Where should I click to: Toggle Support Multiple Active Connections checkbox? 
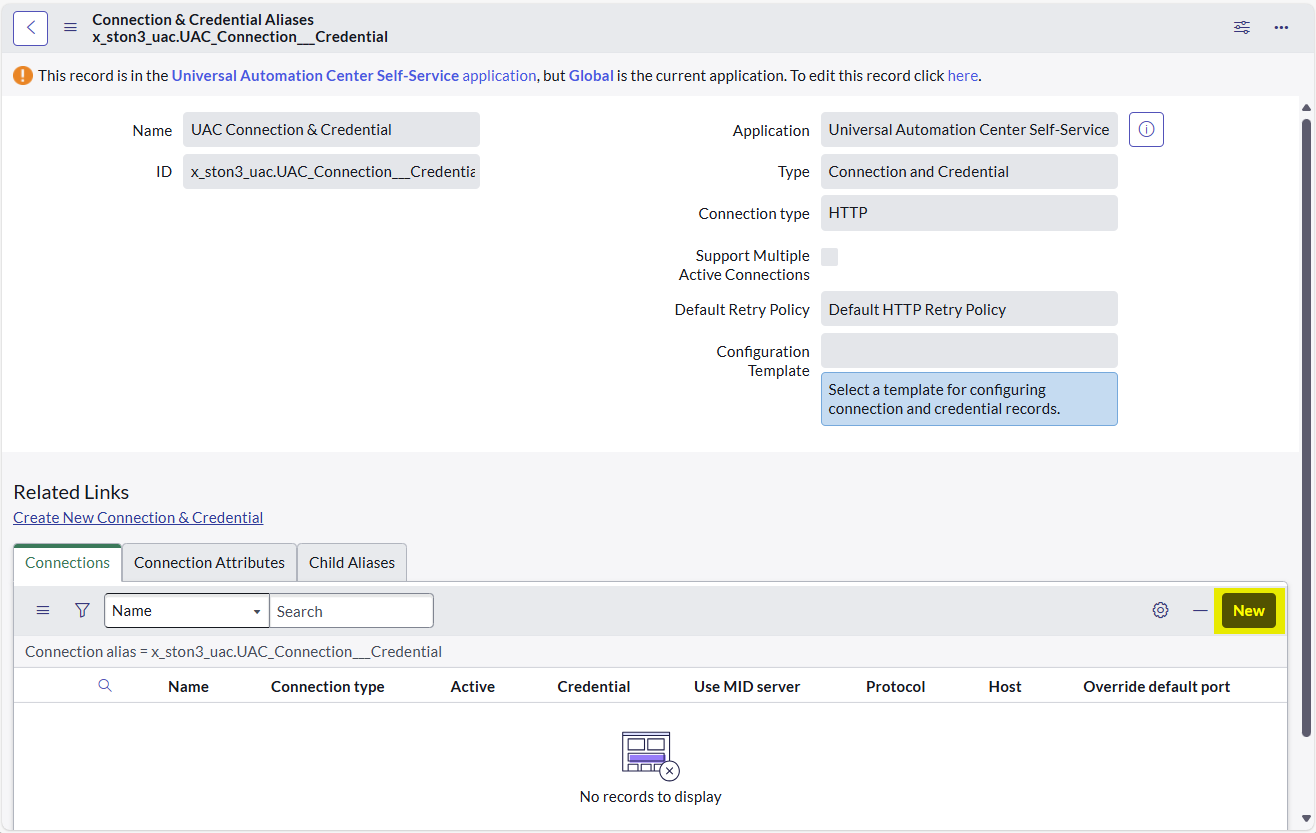click(829, 257)
